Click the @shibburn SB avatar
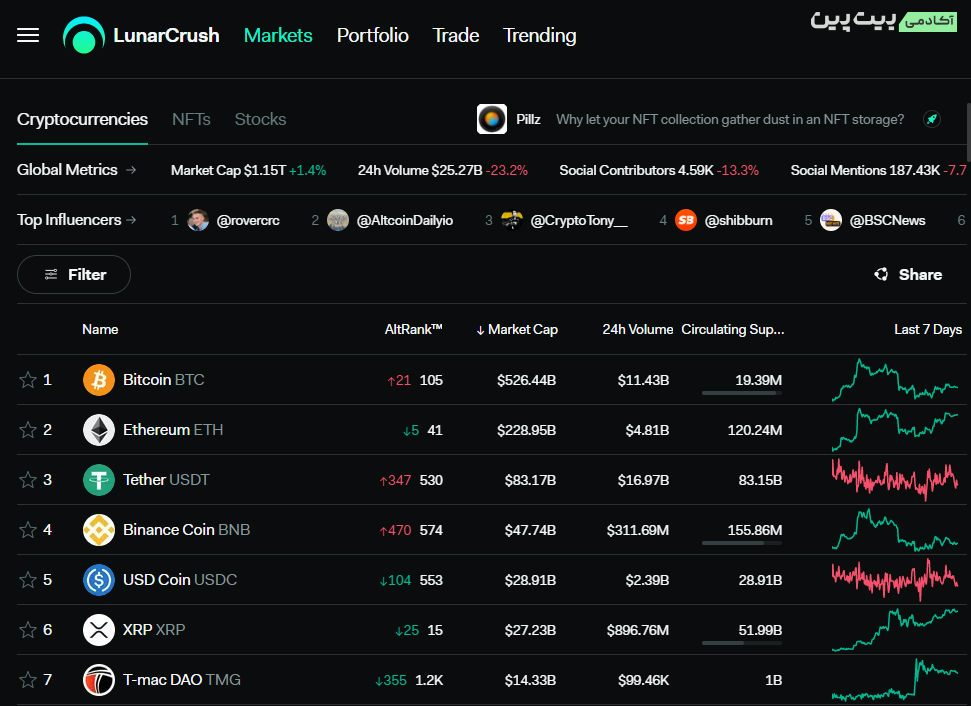The width and height of the screenshot is (971, 706). coord(686,220)
